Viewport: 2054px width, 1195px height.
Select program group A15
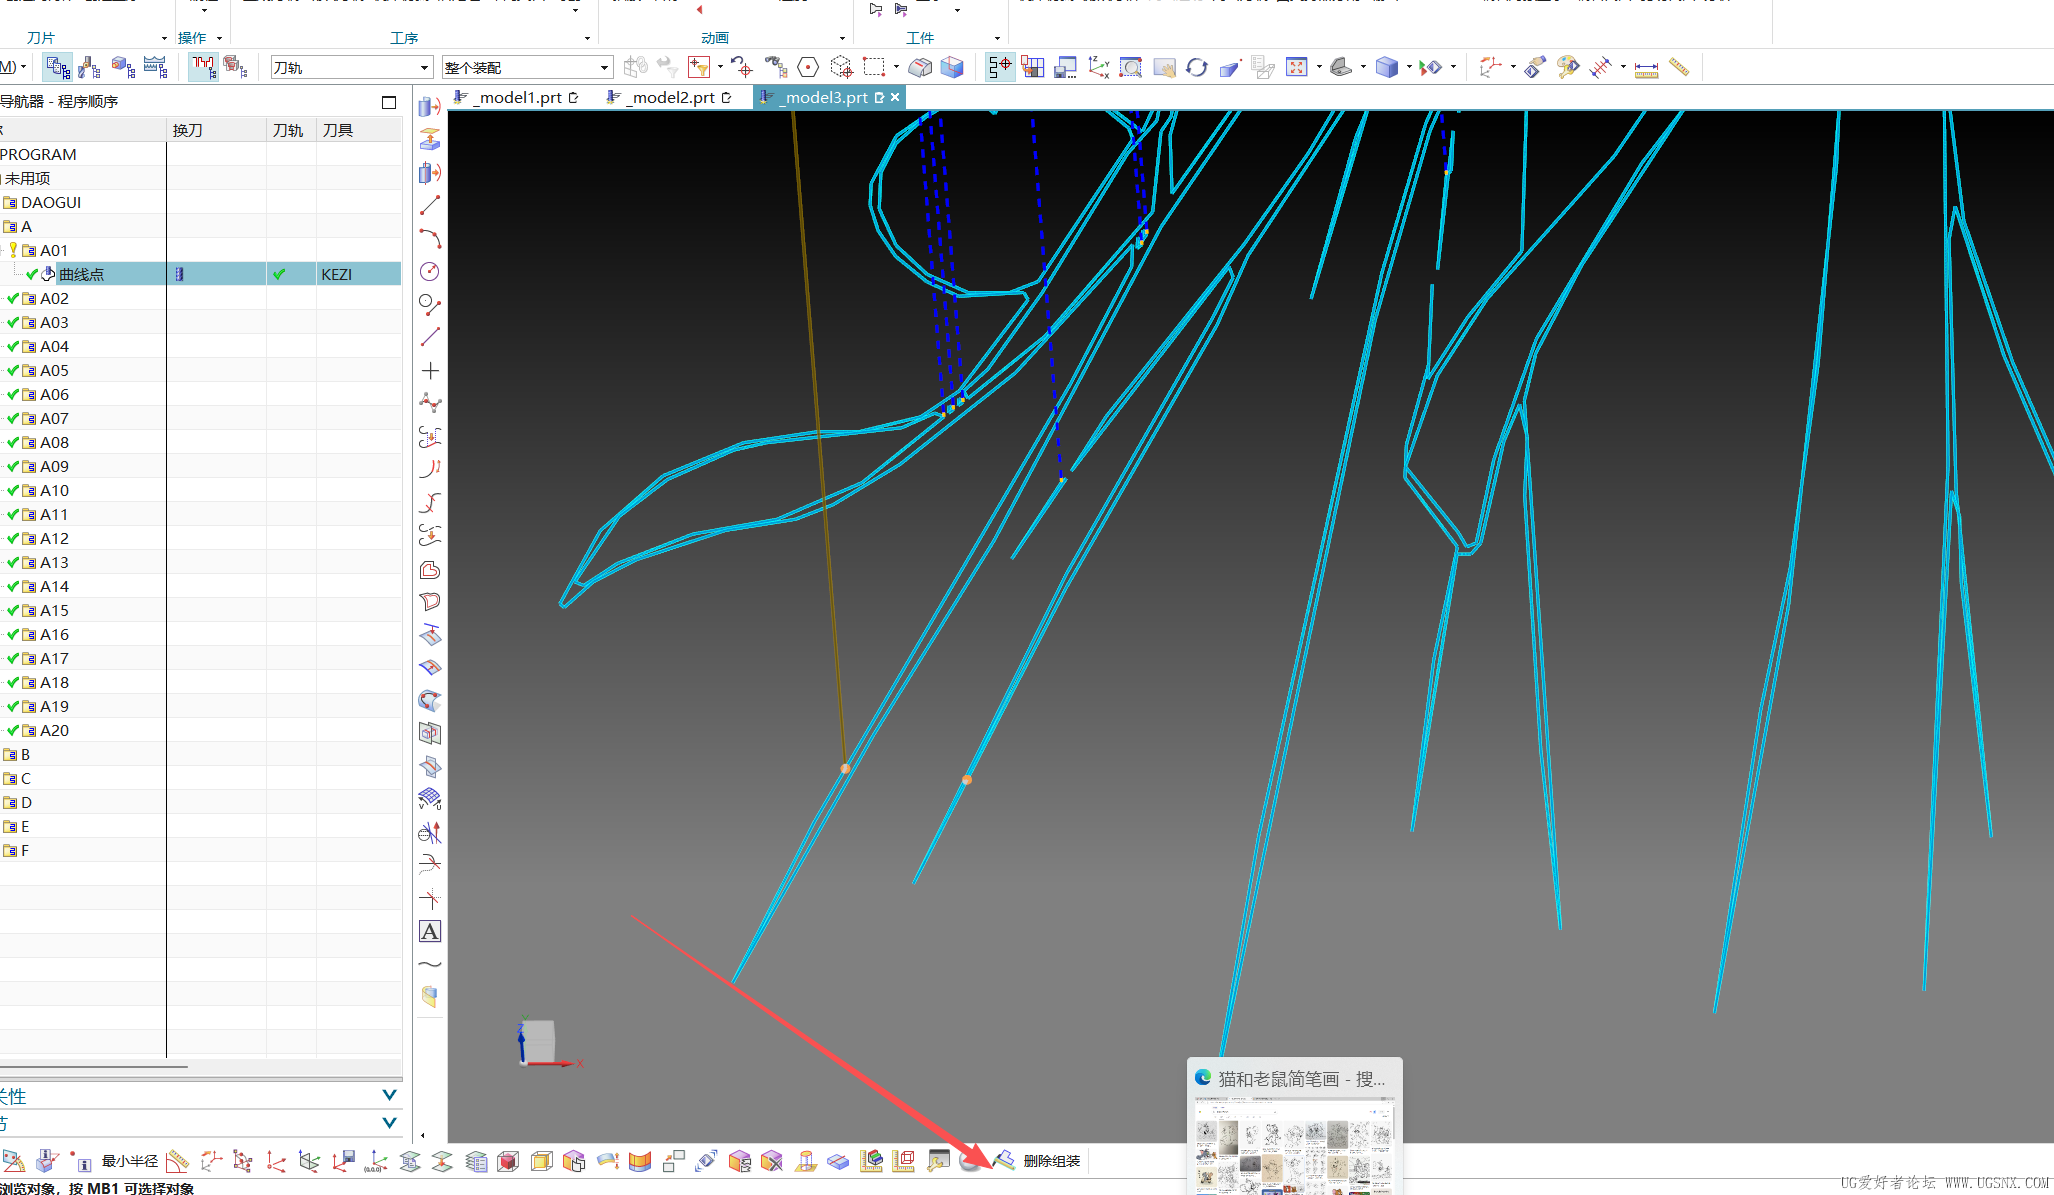pyautogui.click(x=54, y=610)
